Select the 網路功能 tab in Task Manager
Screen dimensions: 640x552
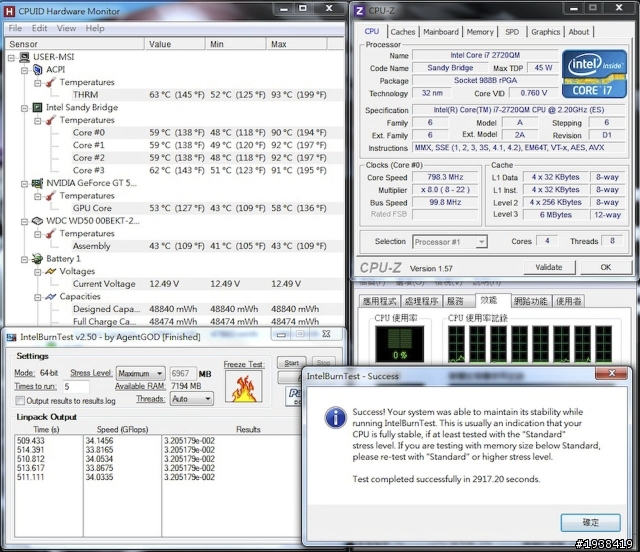point(530,301)
